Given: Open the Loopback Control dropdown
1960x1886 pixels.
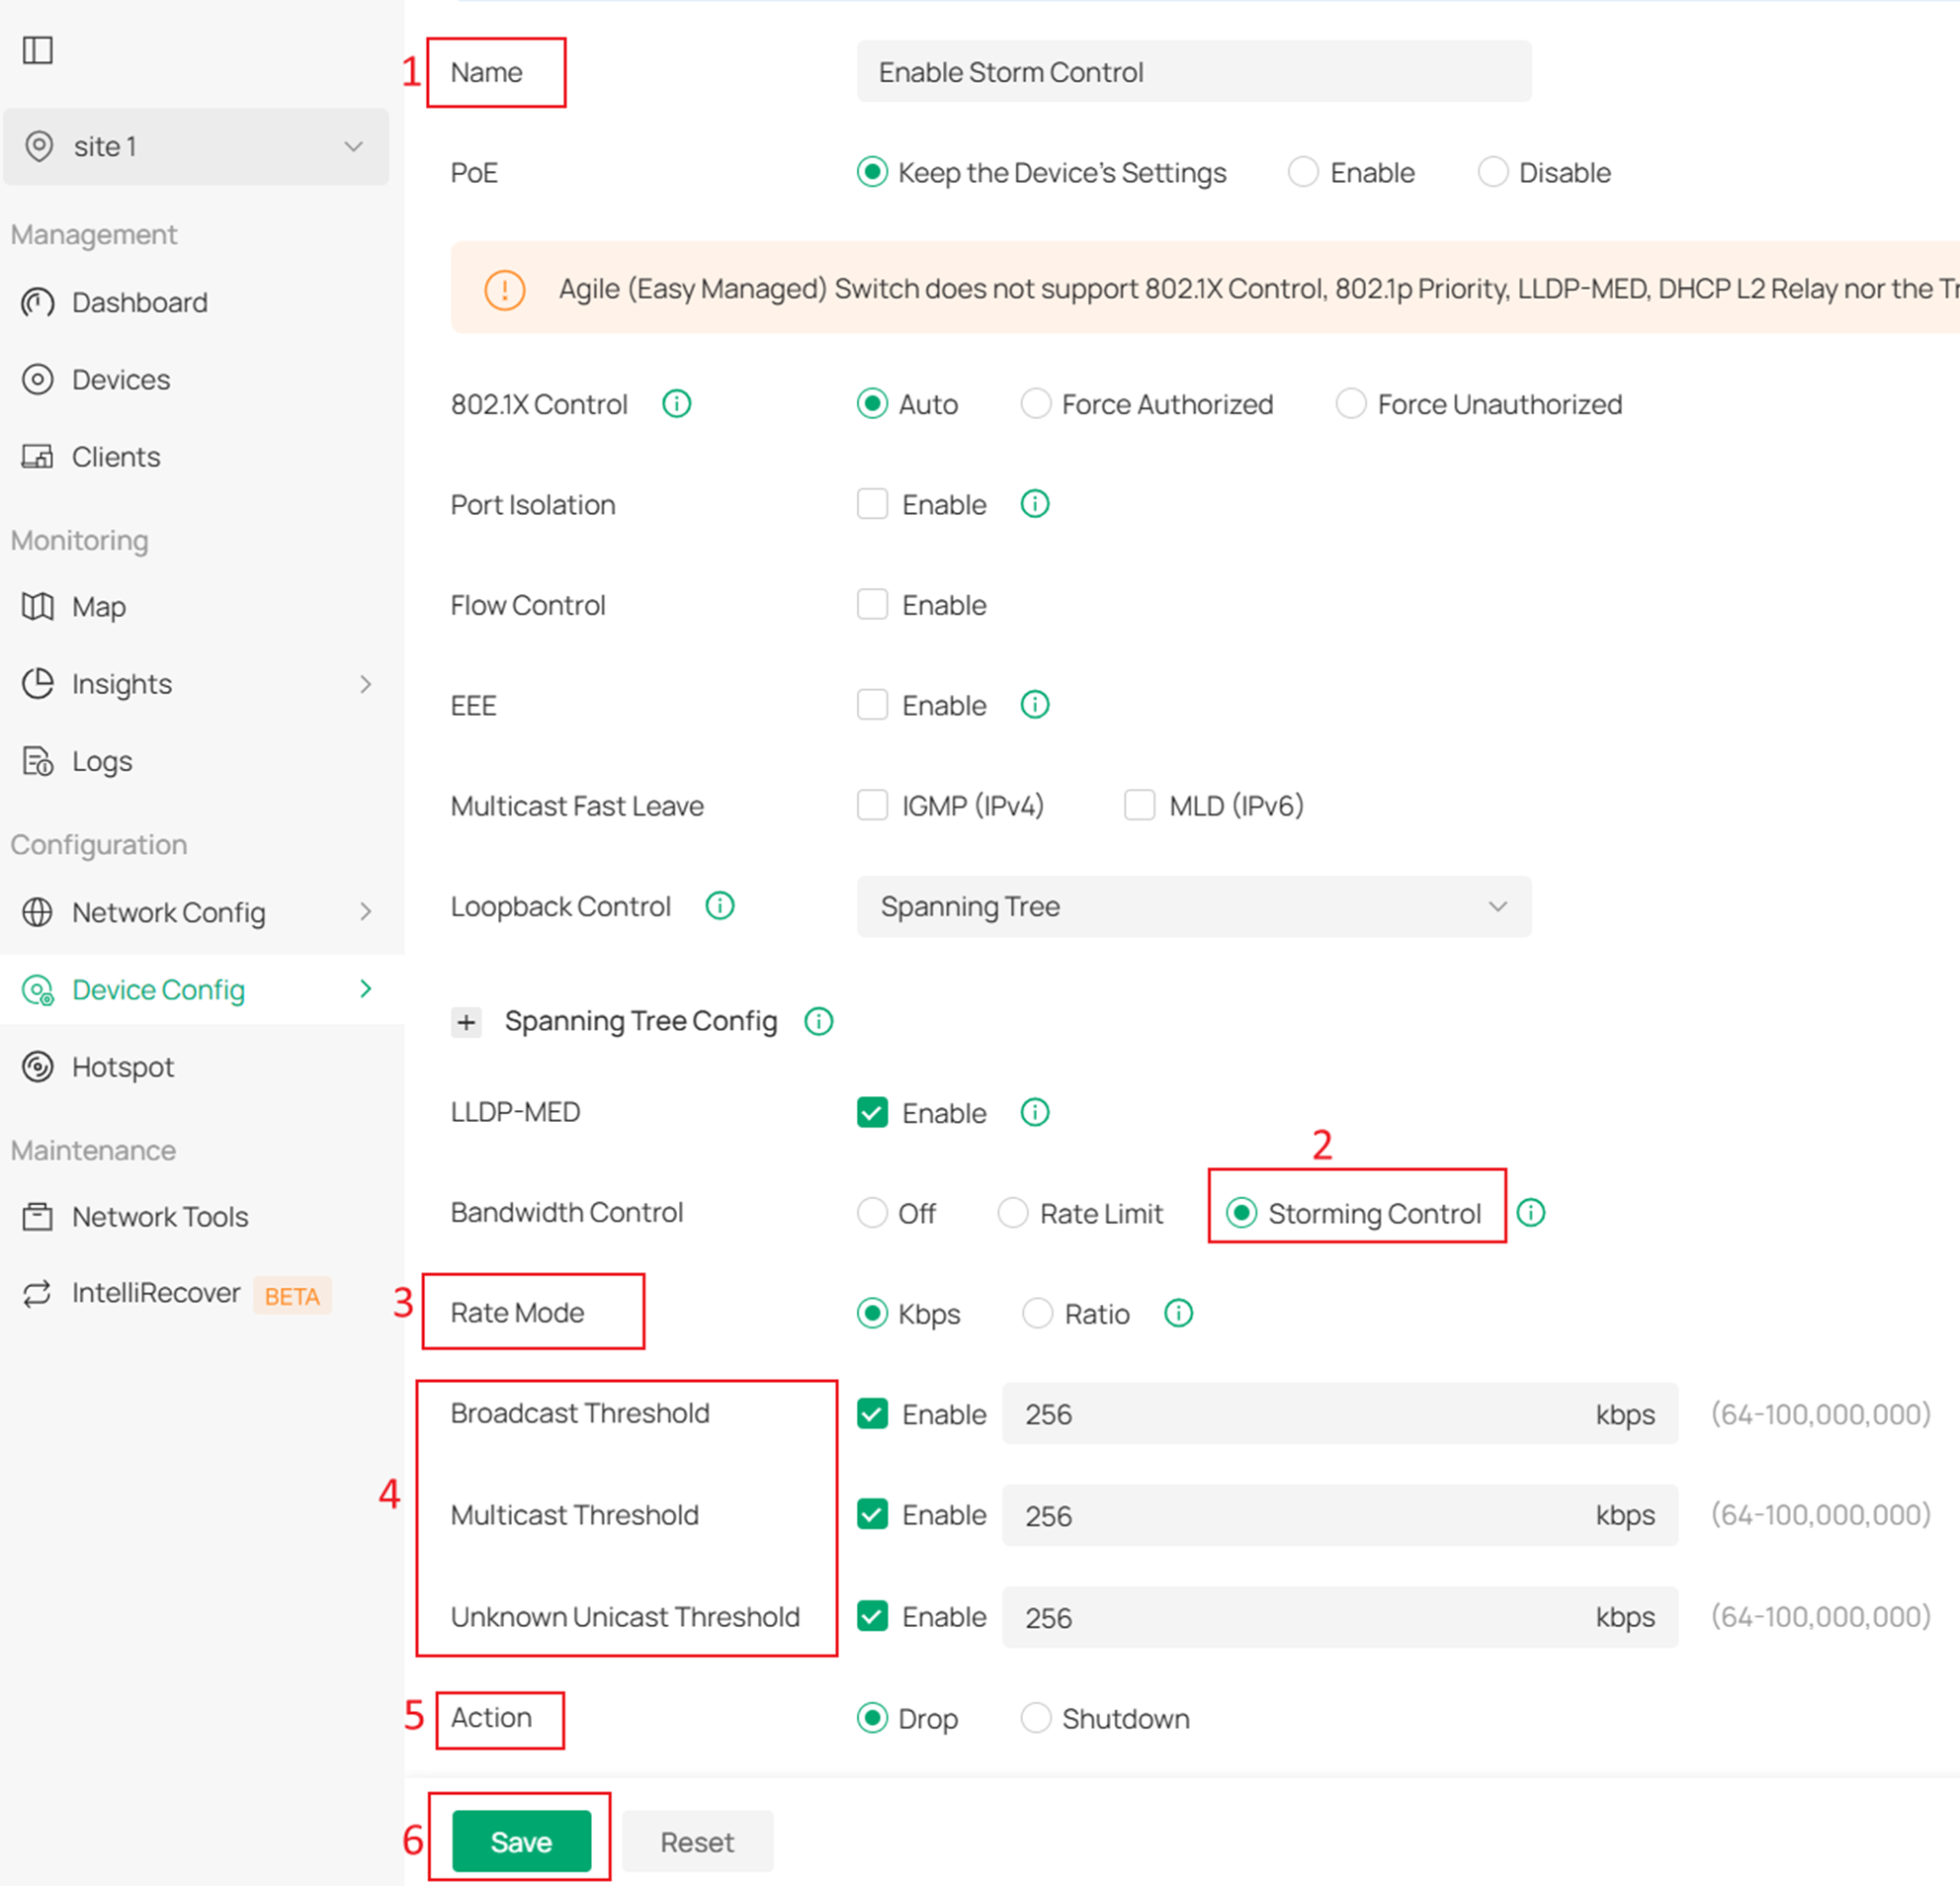Looking at the screenshot, I should [x=1193, y=907].
